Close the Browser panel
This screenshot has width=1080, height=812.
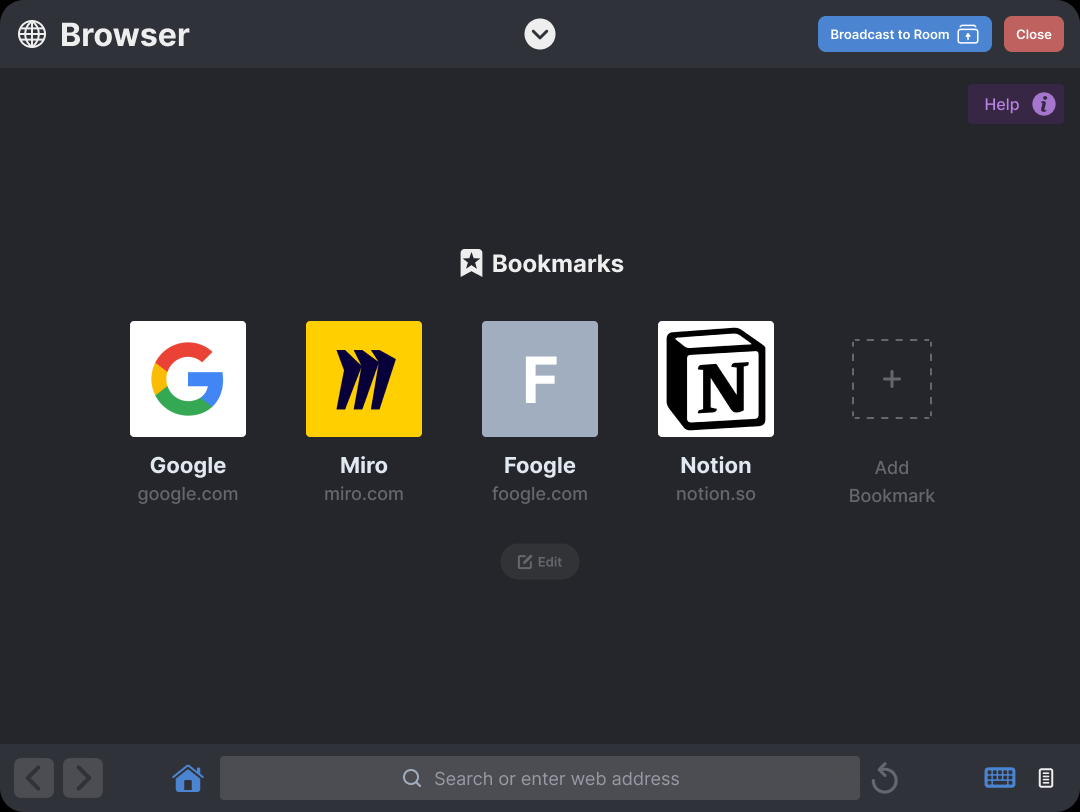point(1033,34)
